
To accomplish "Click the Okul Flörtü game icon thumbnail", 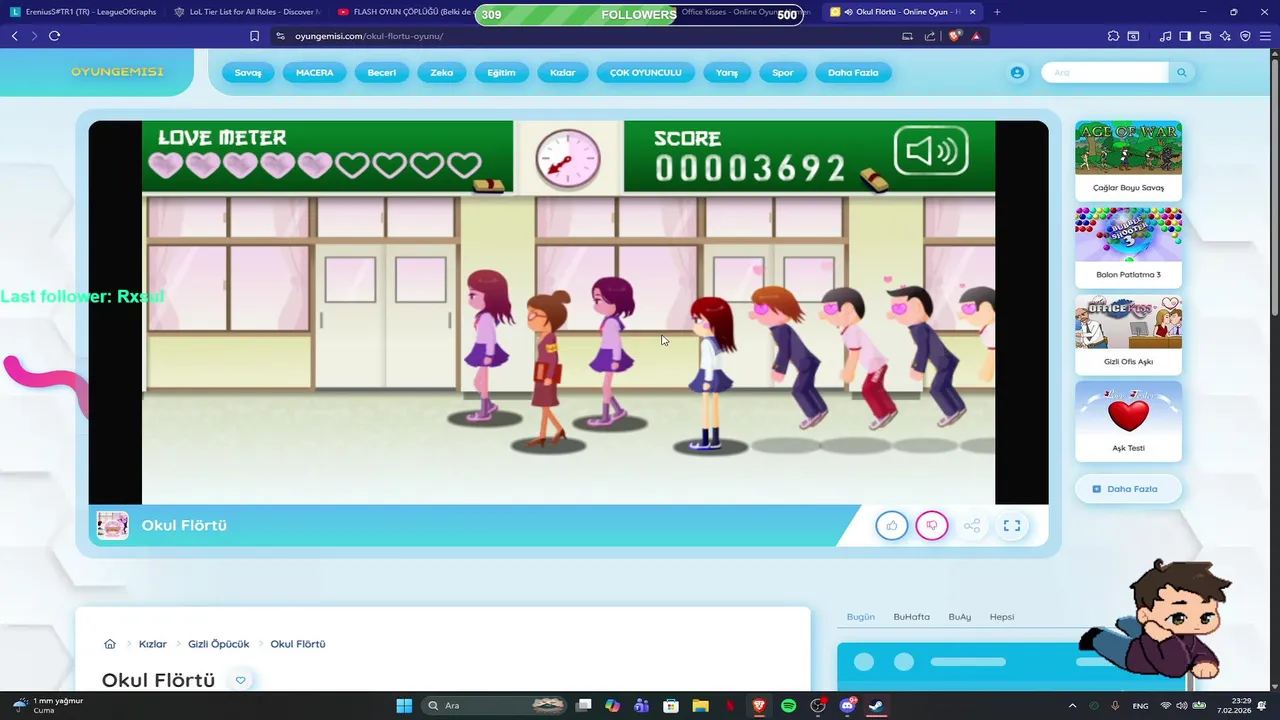I will point(112,525).
